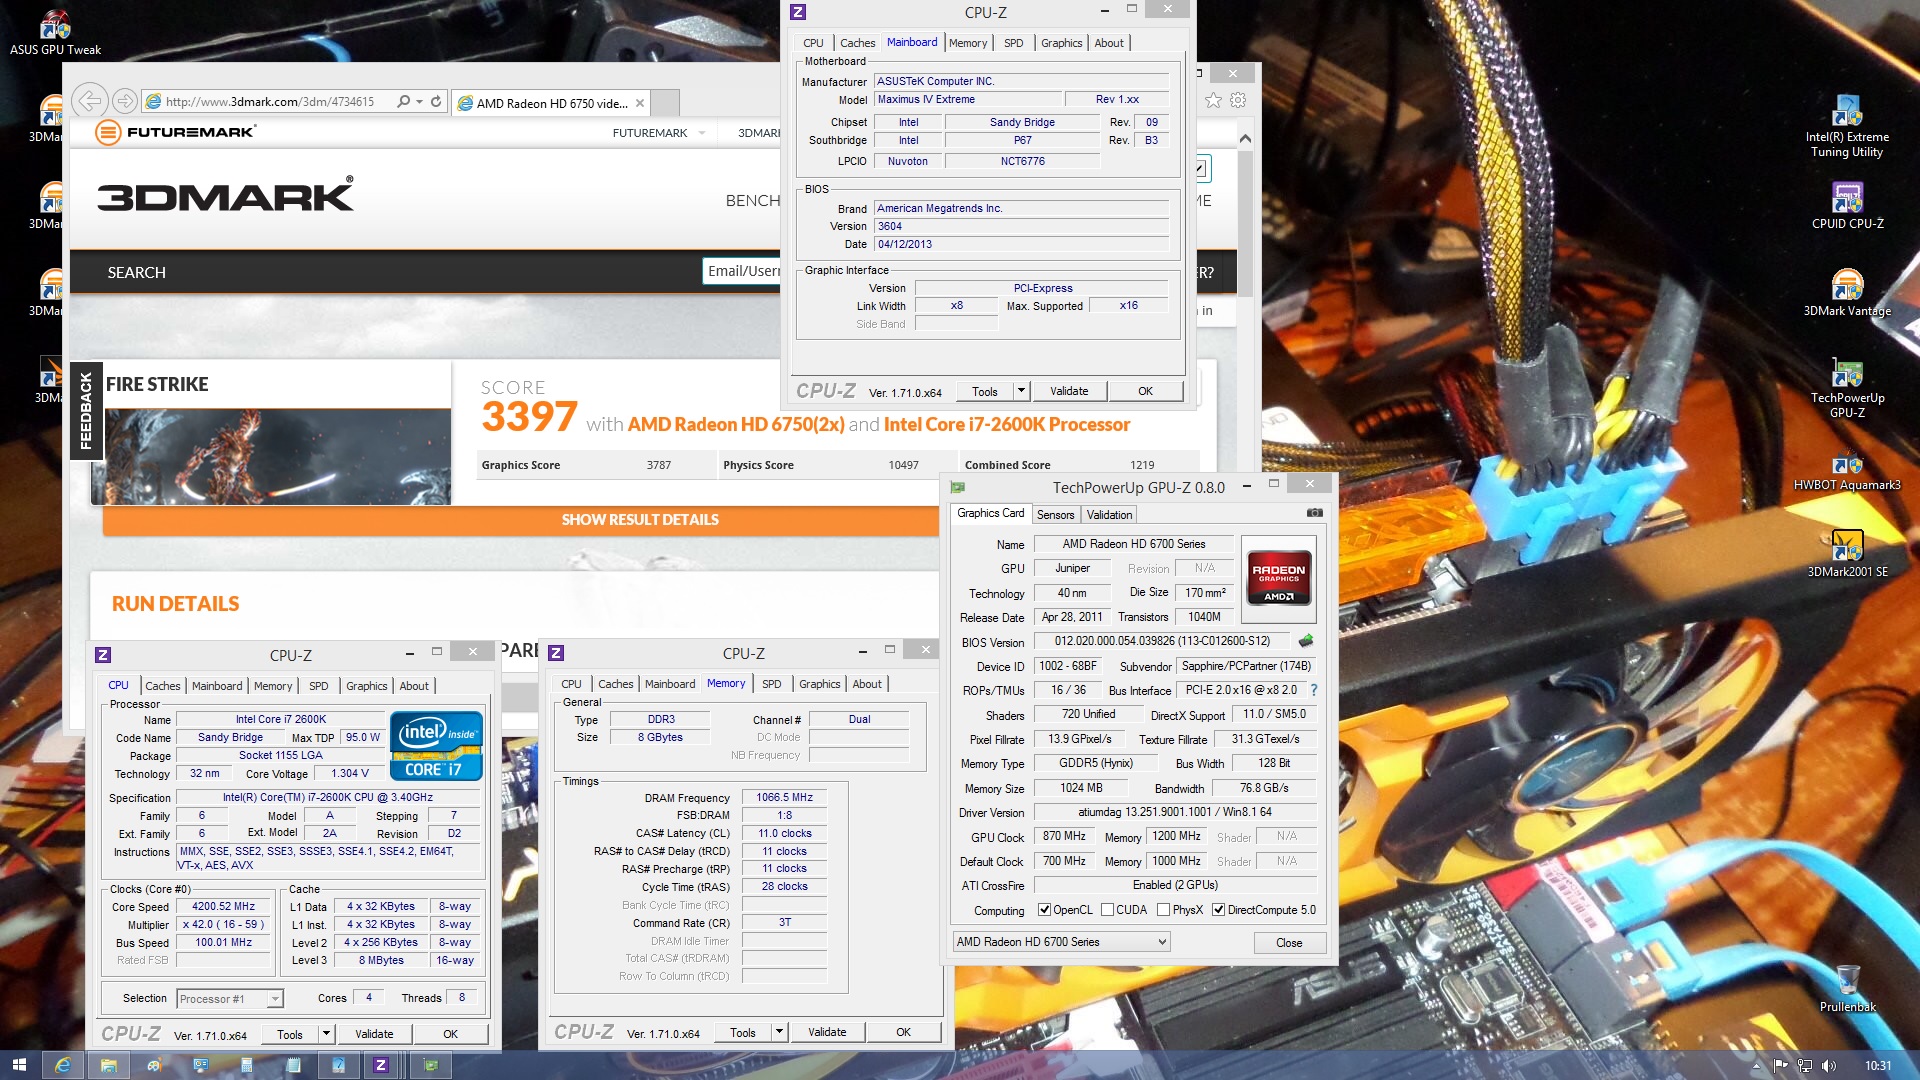The image size is (1920, 1080).
Task: Click the browser Back arrow button
Action: 90,101
